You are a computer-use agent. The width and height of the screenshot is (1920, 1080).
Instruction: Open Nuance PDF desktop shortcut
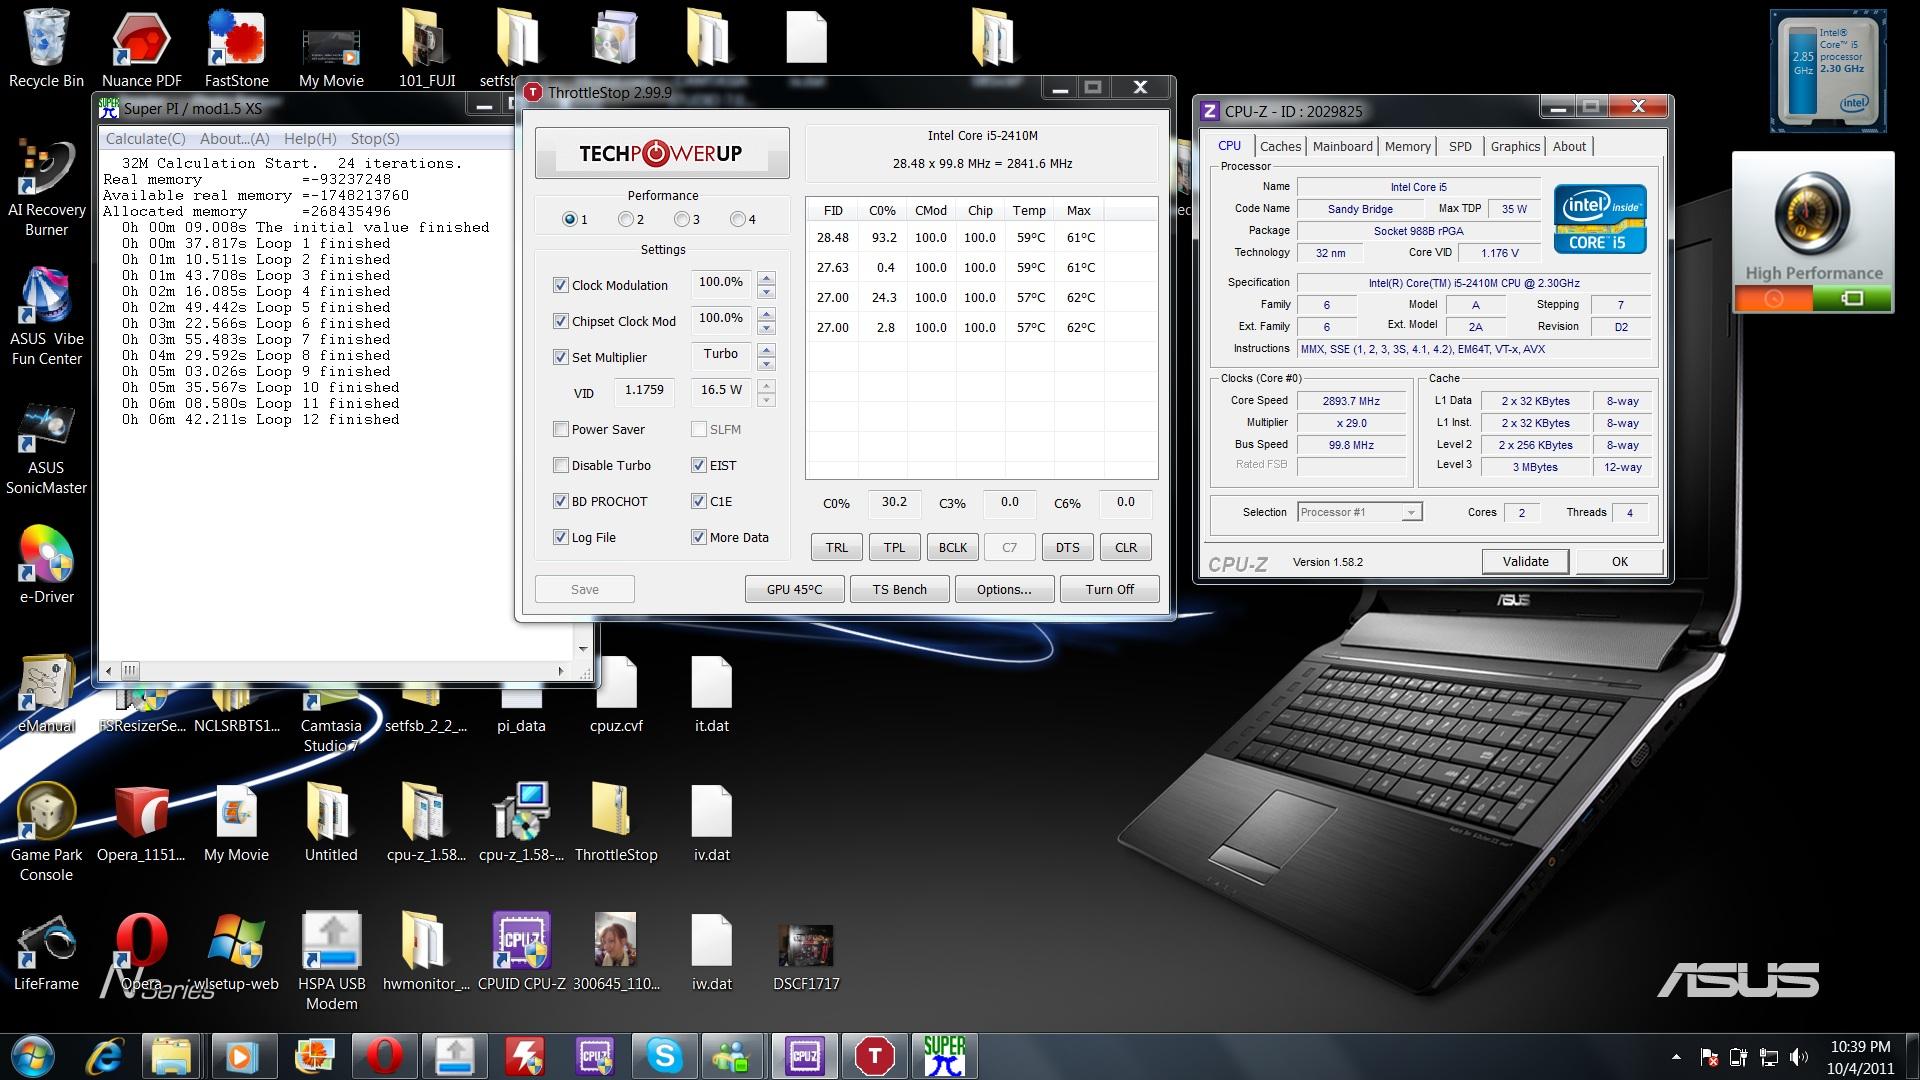[x=141, y=48]
